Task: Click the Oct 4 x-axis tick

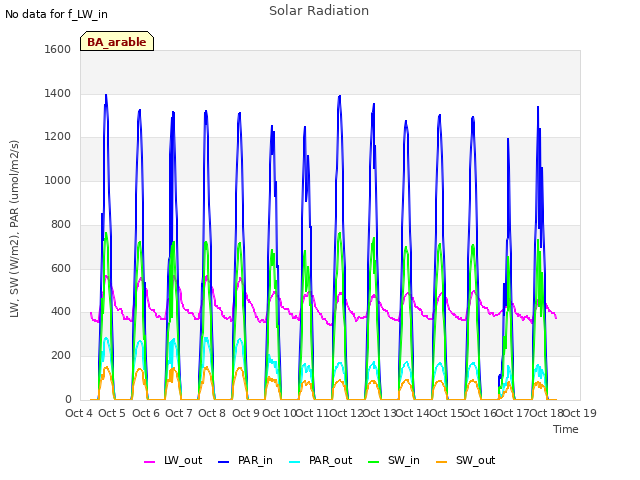Action: click(79, 413)
